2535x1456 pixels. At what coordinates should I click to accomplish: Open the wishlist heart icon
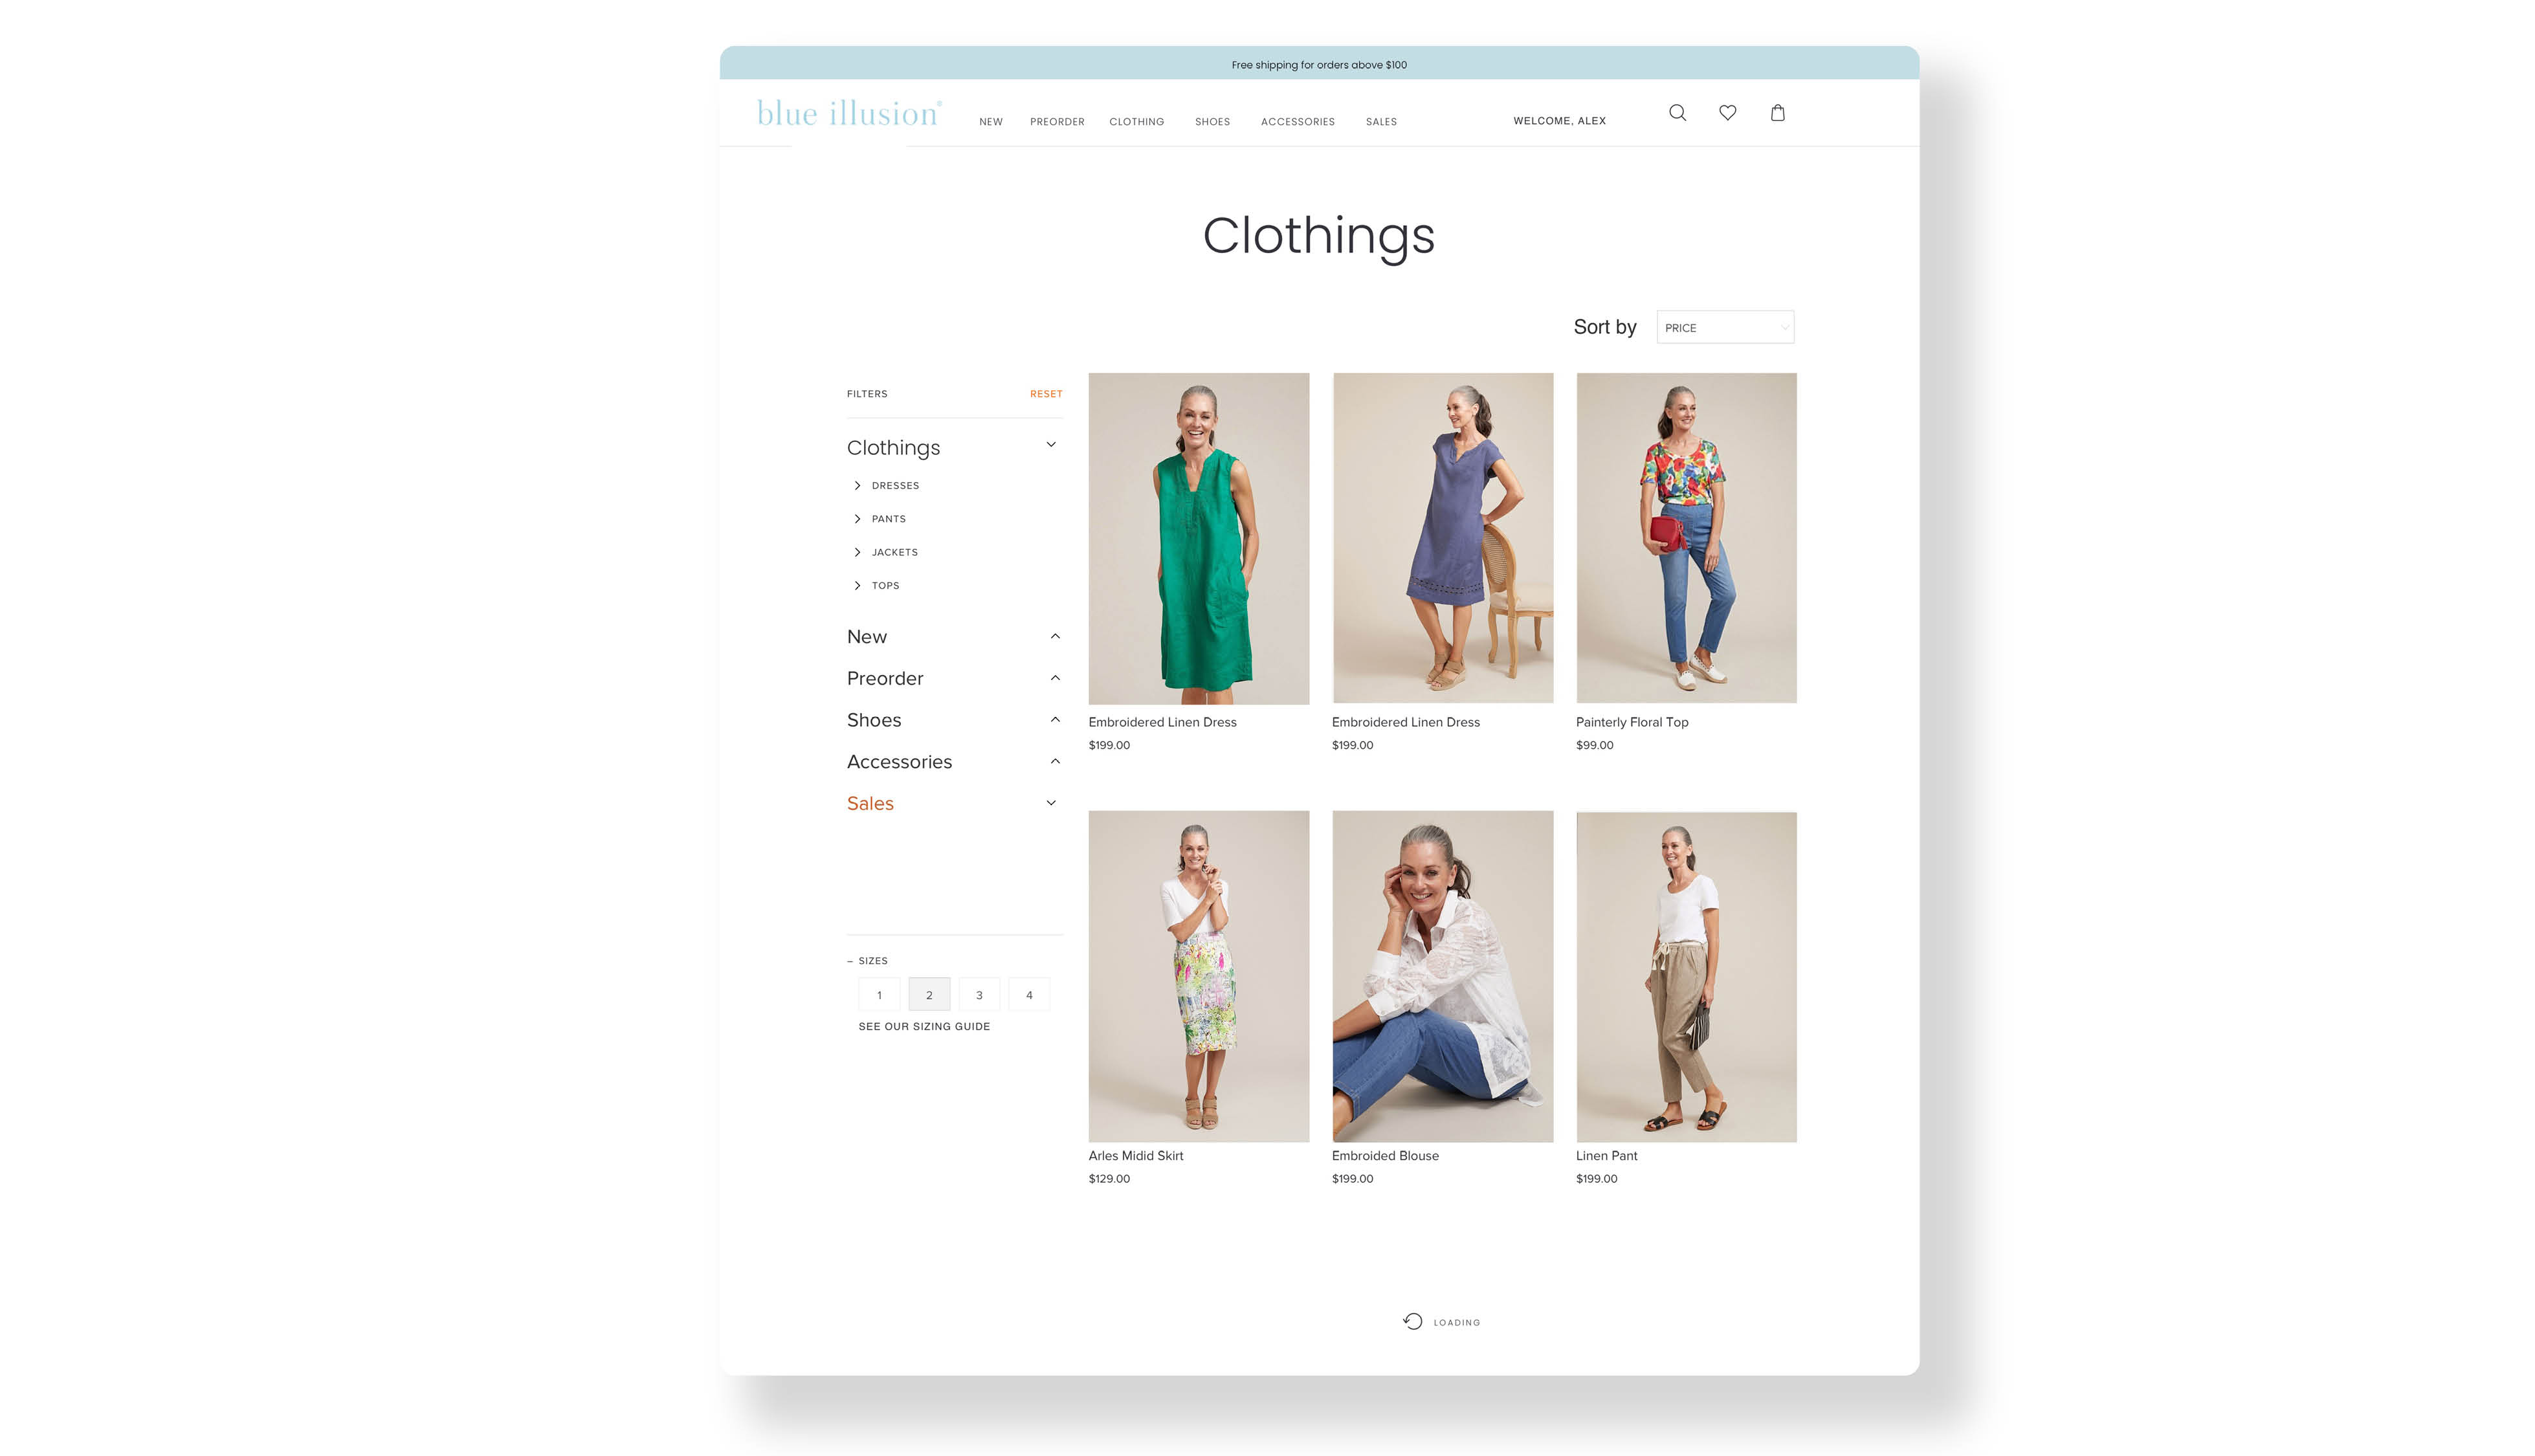1727,113
